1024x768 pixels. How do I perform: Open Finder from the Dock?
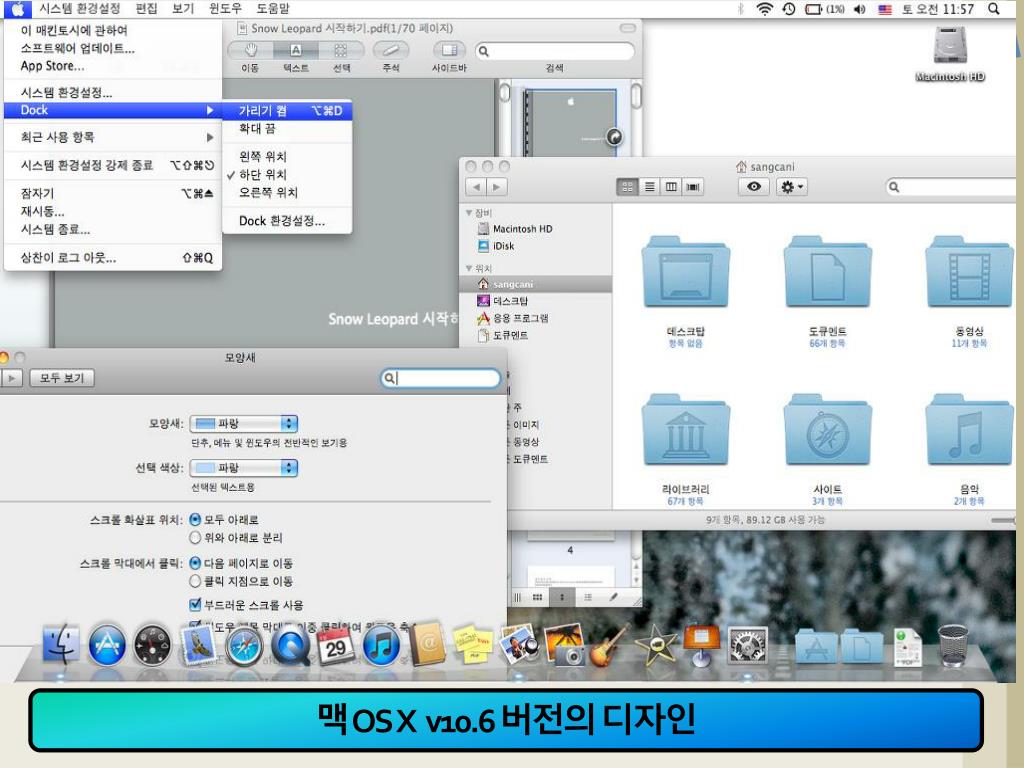click(x=61, y=644)
